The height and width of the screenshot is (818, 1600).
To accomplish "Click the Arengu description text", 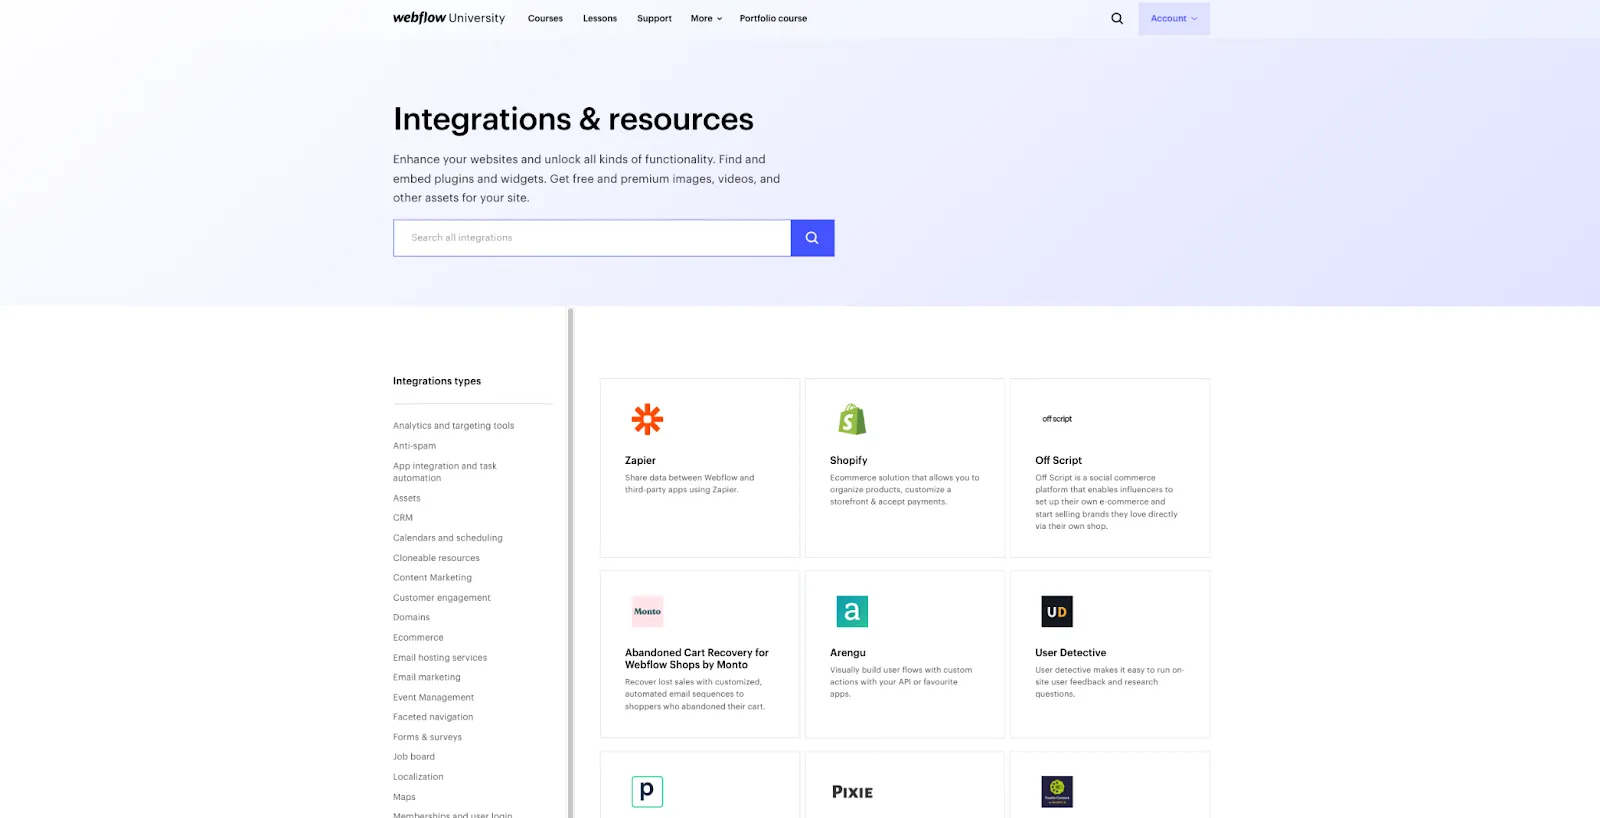I will point(901,682).
